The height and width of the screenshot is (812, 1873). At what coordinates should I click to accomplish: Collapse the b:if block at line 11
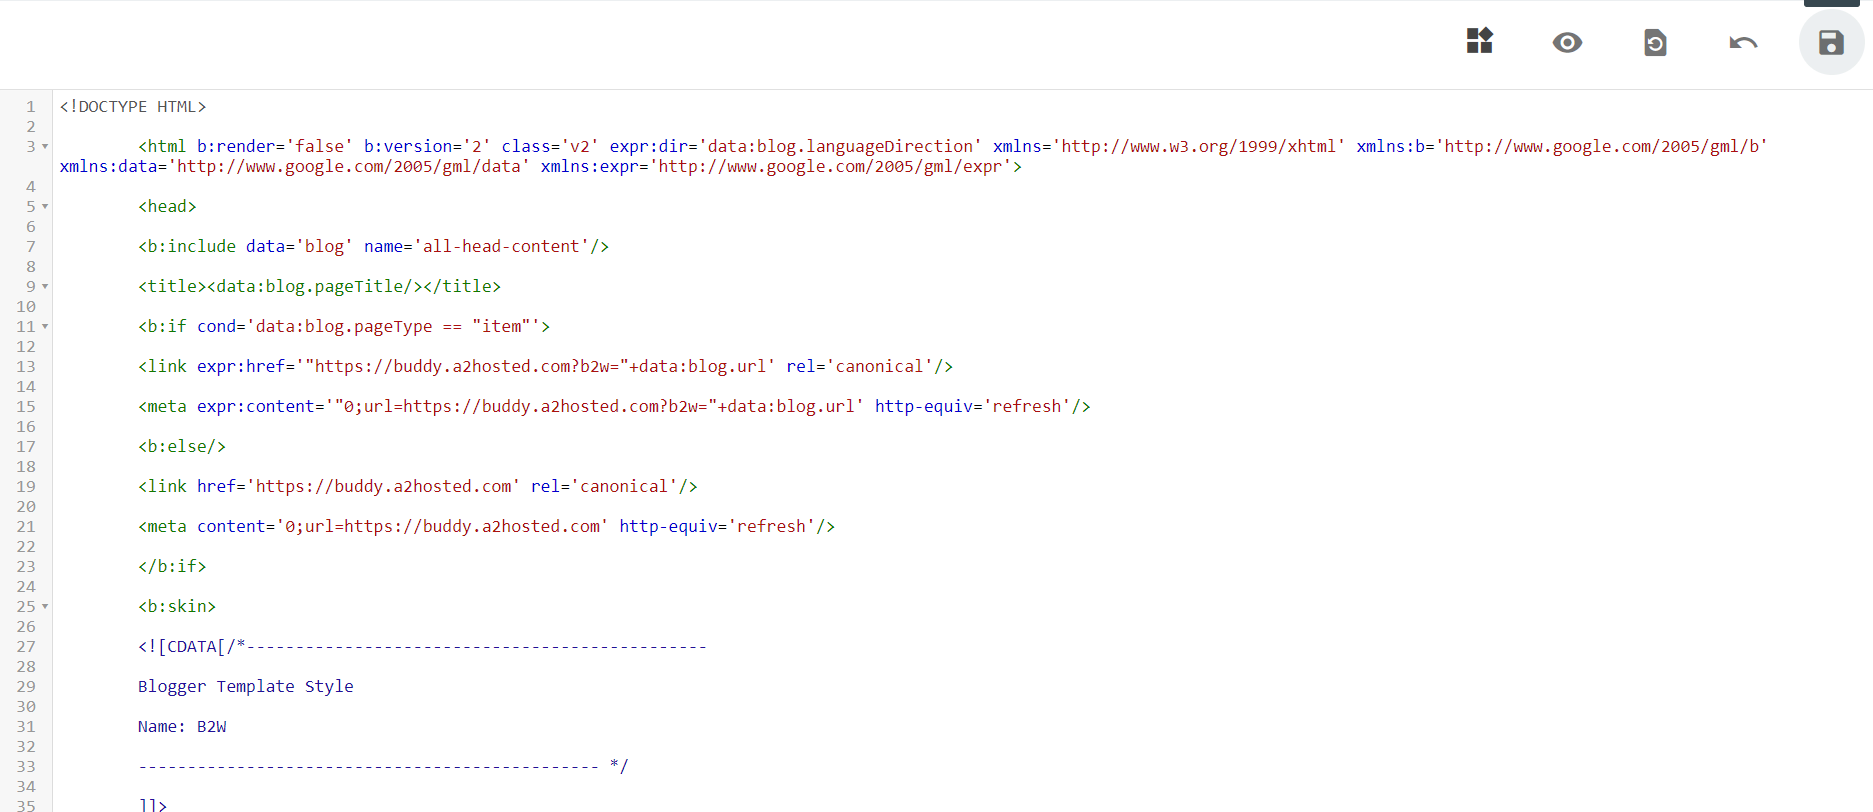[45, 327]
